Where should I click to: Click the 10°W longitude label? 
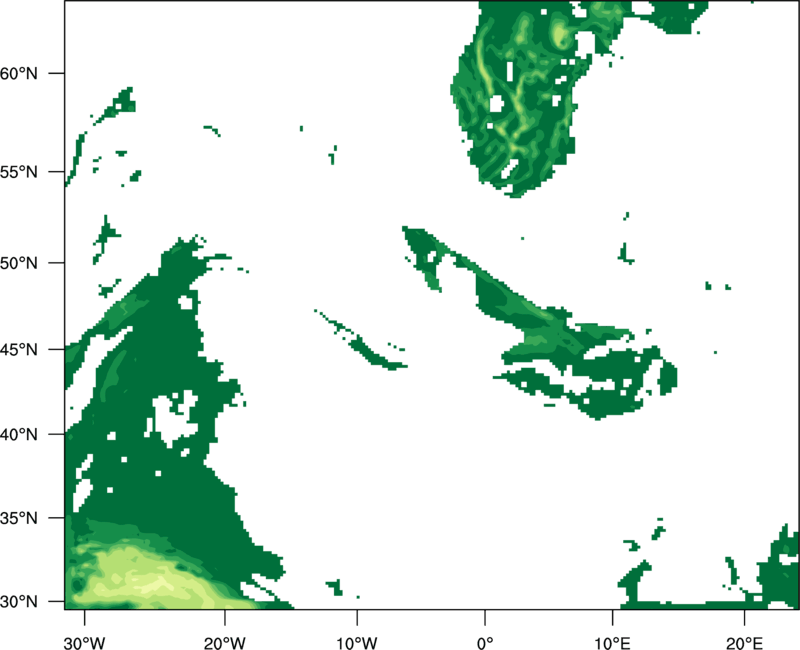click(x=357, y=643)
